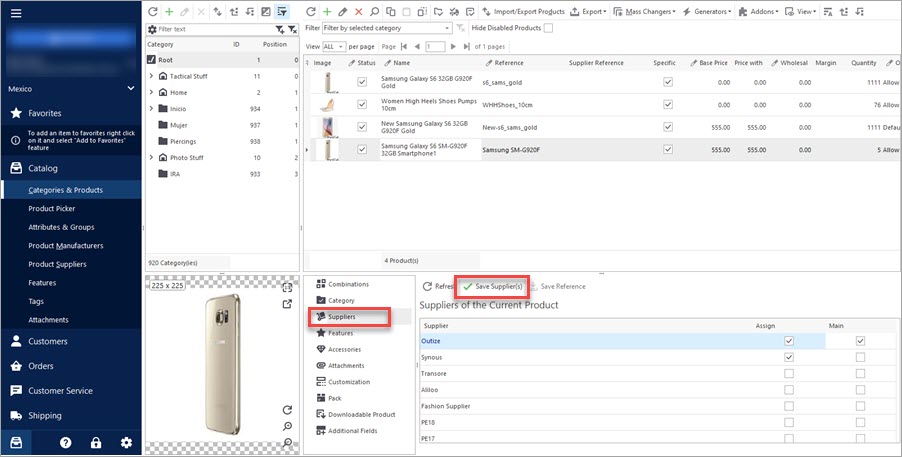
Task: Open filter settings gear icon
Action: 152,29
